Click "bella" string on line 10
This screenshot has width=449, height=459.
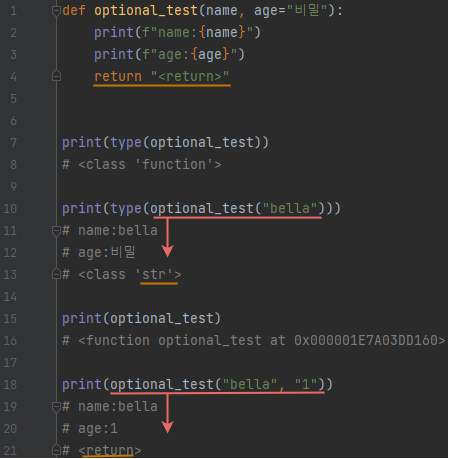click(290, 209)
